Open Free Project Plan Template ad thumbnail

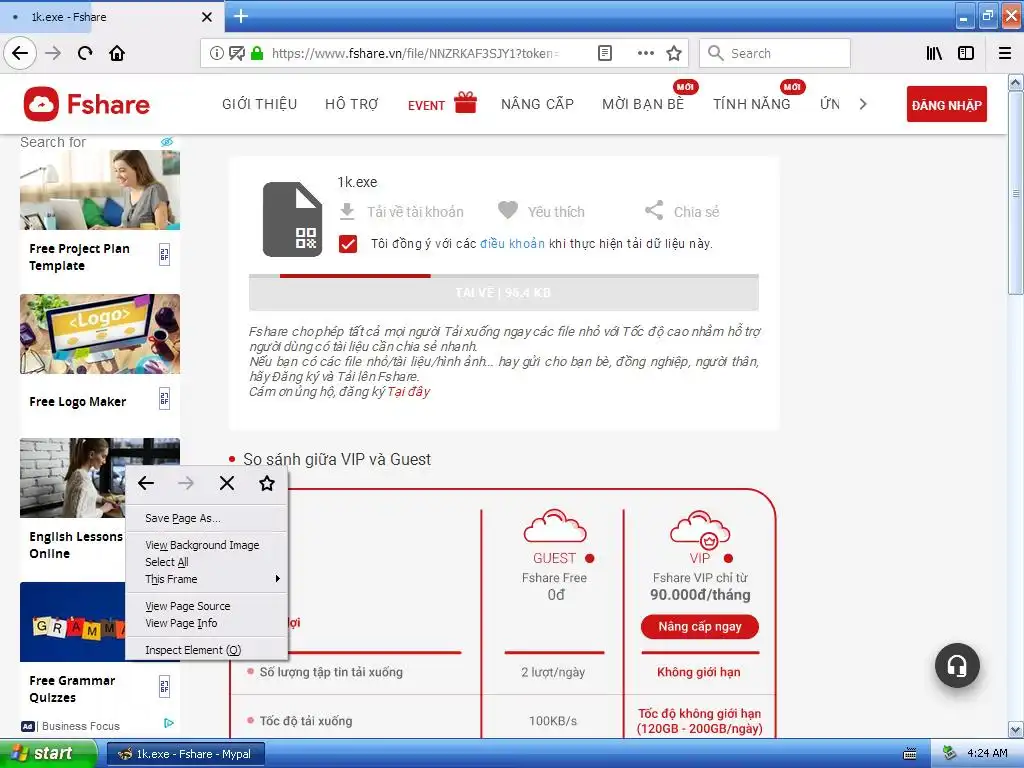[100, 189]
